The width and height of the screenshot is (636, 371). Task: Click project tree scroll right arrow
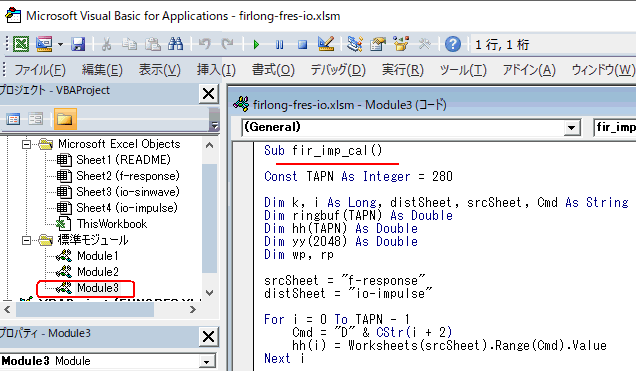pyautogui.click(x=193, y=310)
